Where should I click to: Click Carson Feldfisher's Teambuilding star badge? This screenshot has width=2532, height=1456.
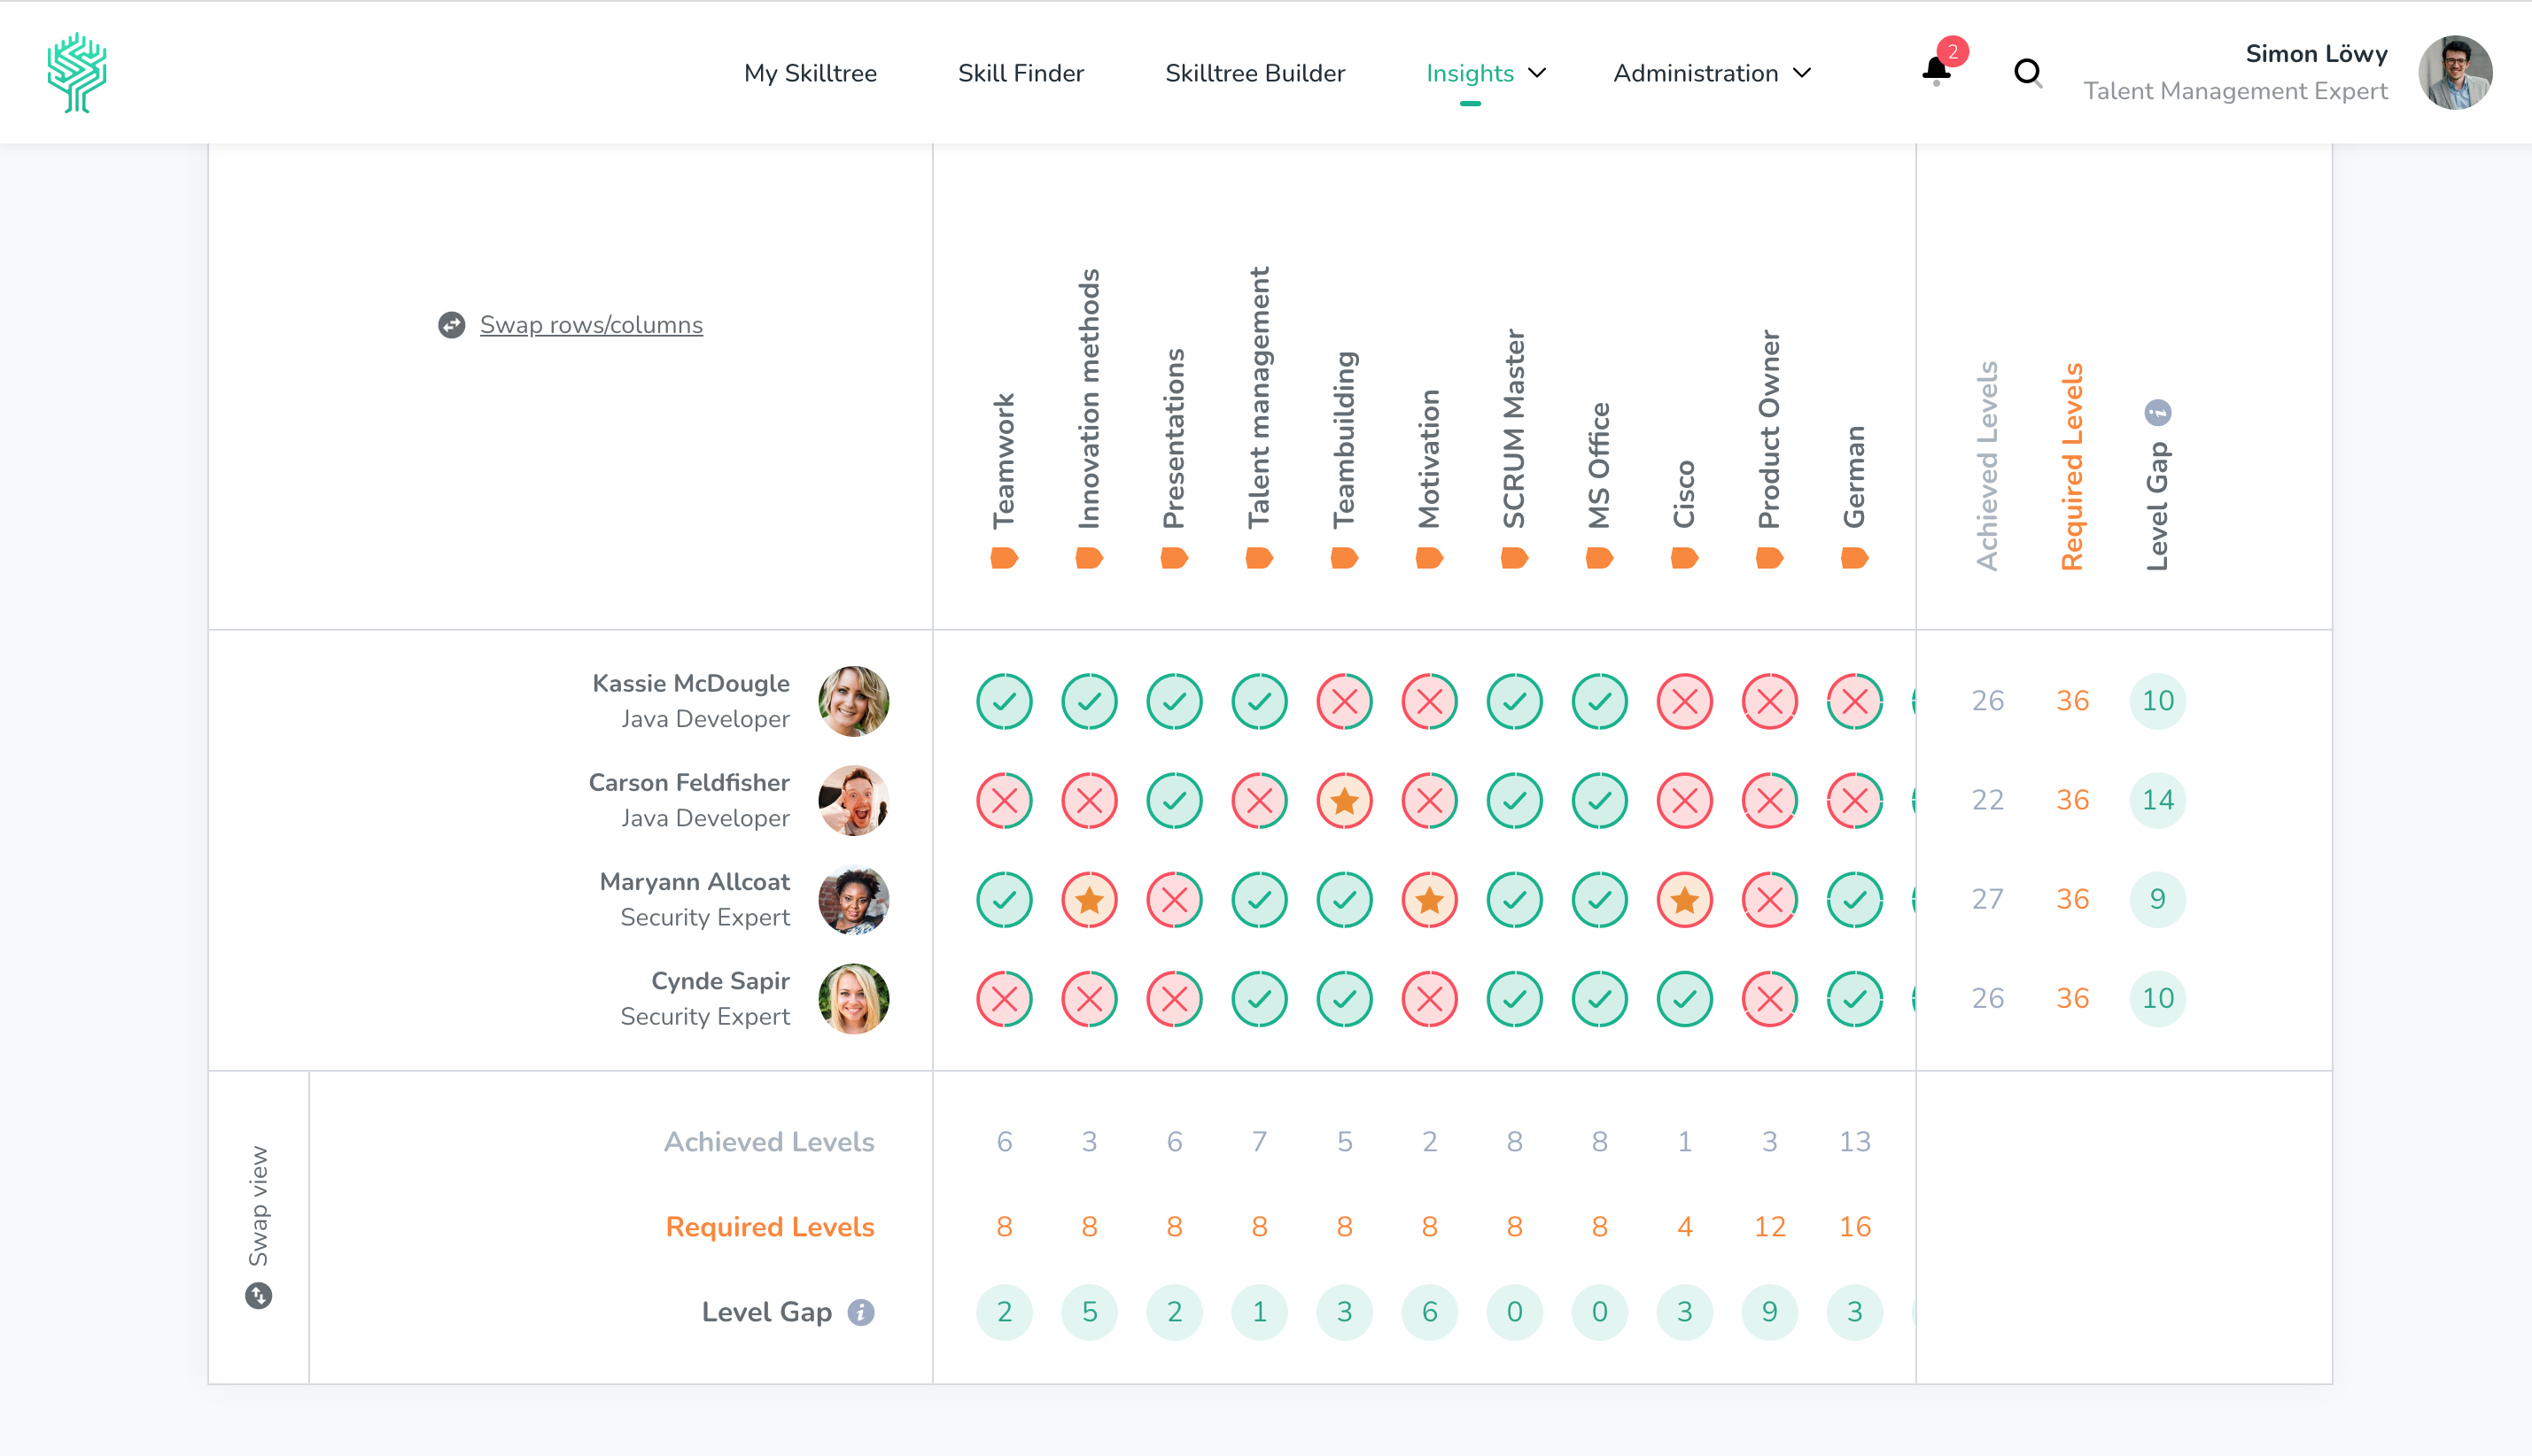click(1344, 801)
